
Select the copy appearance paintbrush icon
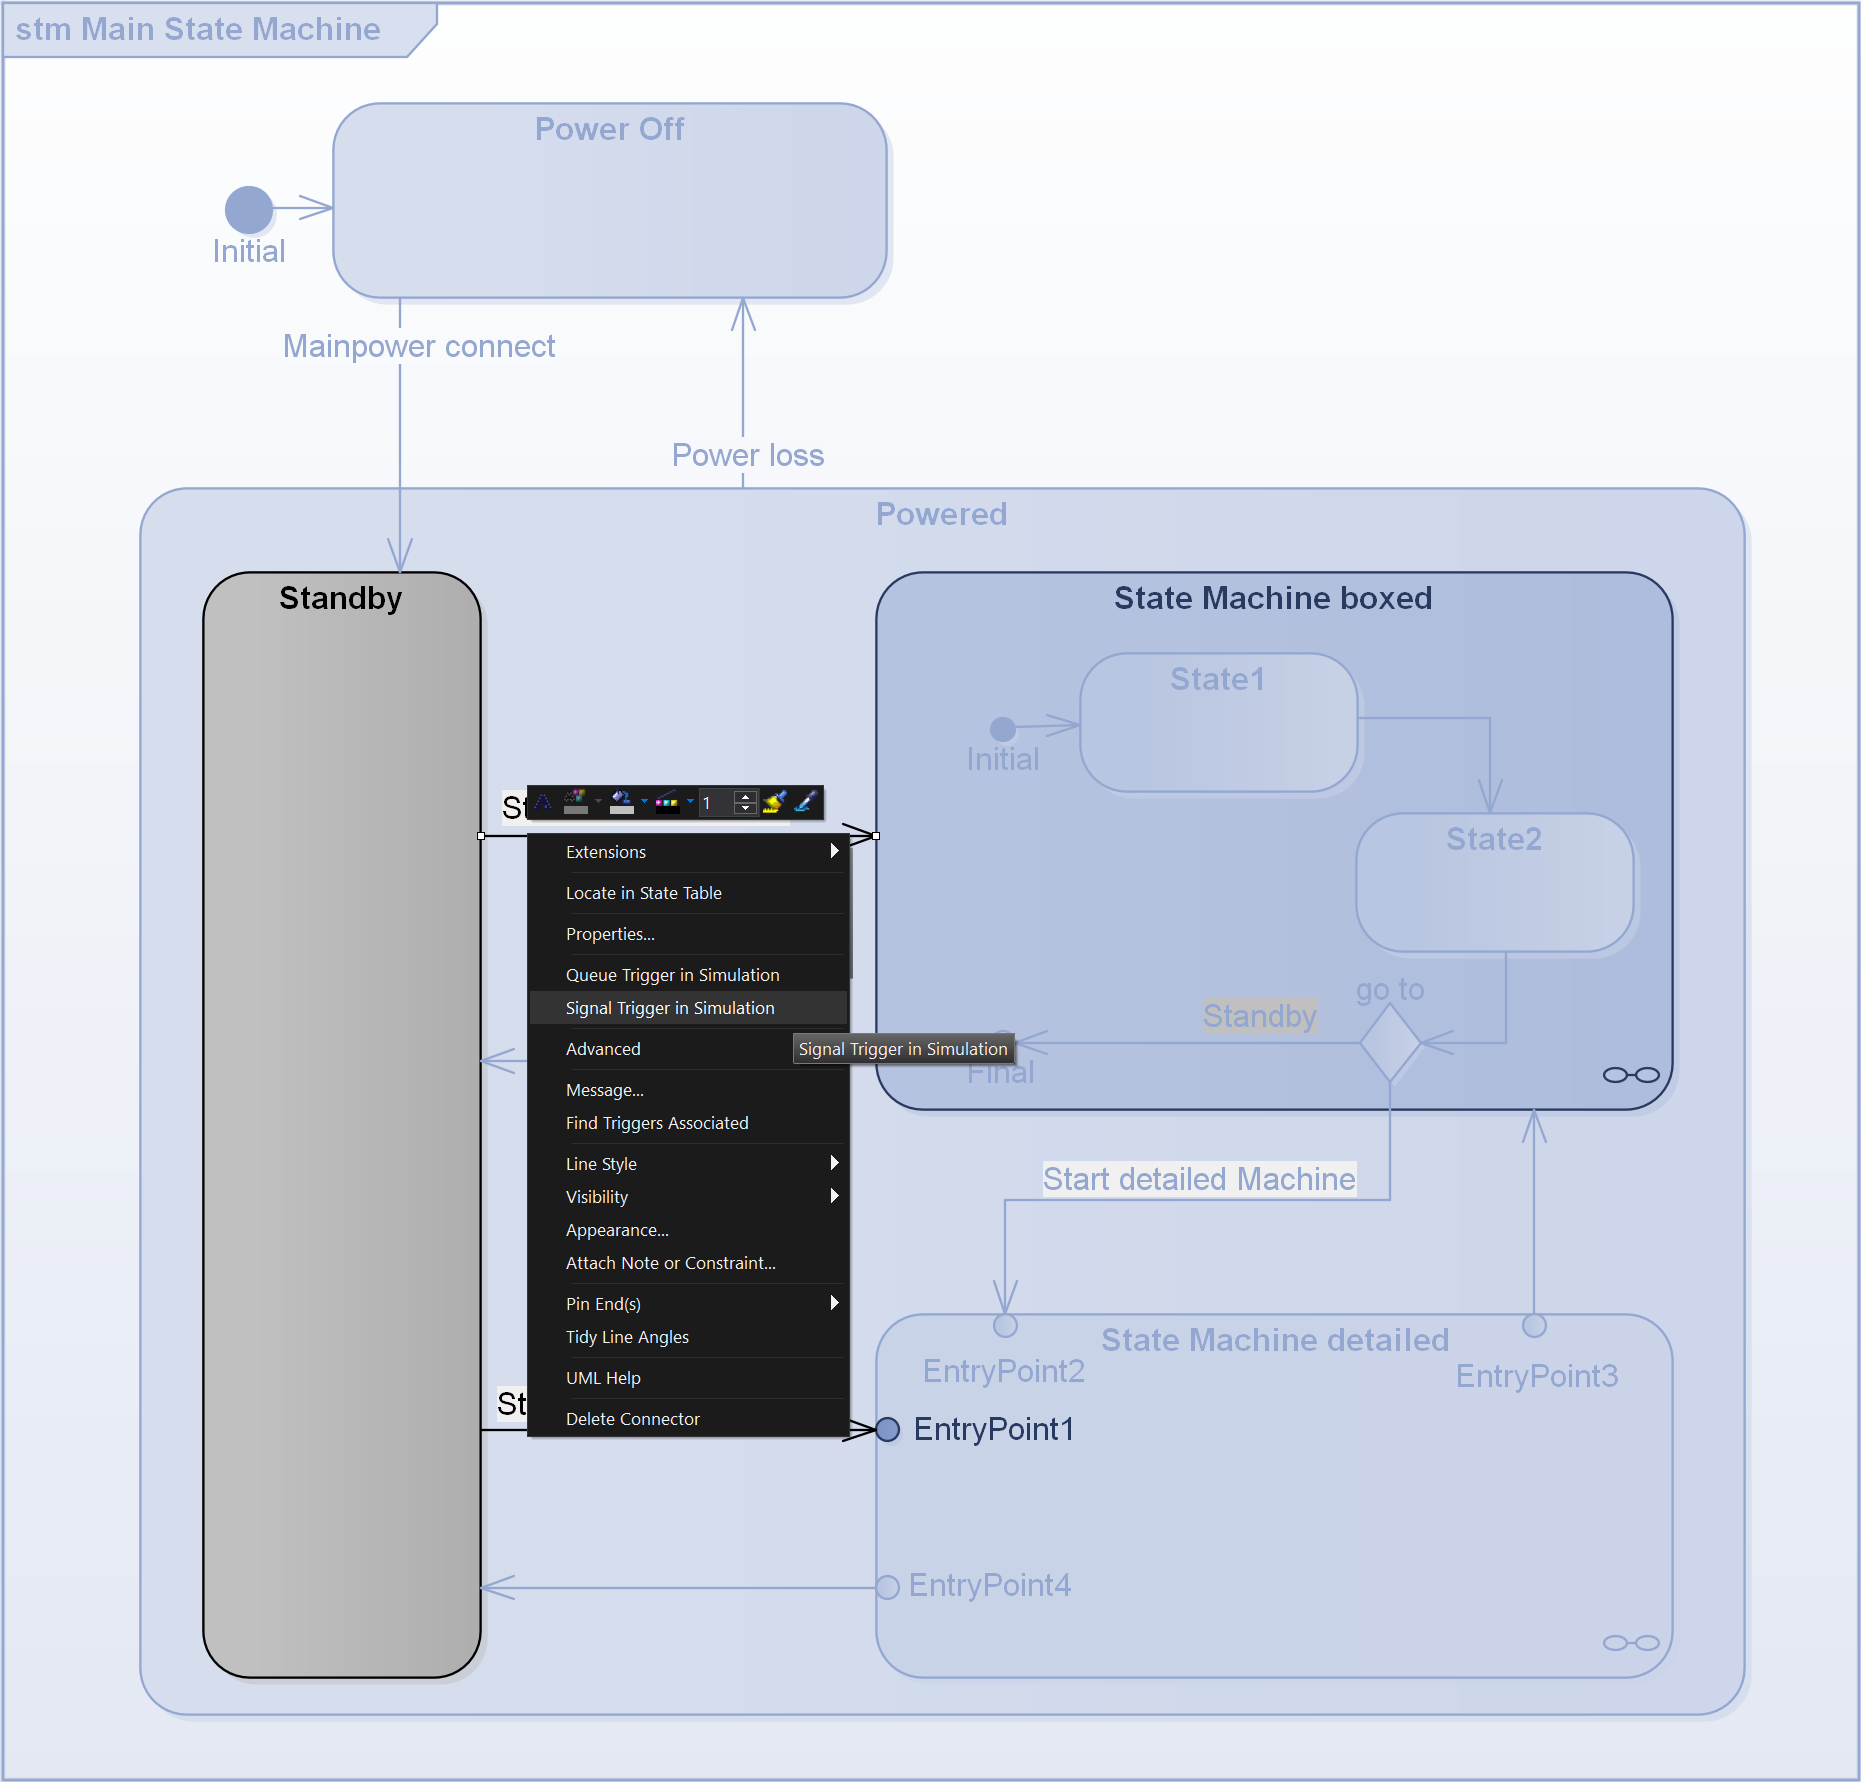coord(772,800)
